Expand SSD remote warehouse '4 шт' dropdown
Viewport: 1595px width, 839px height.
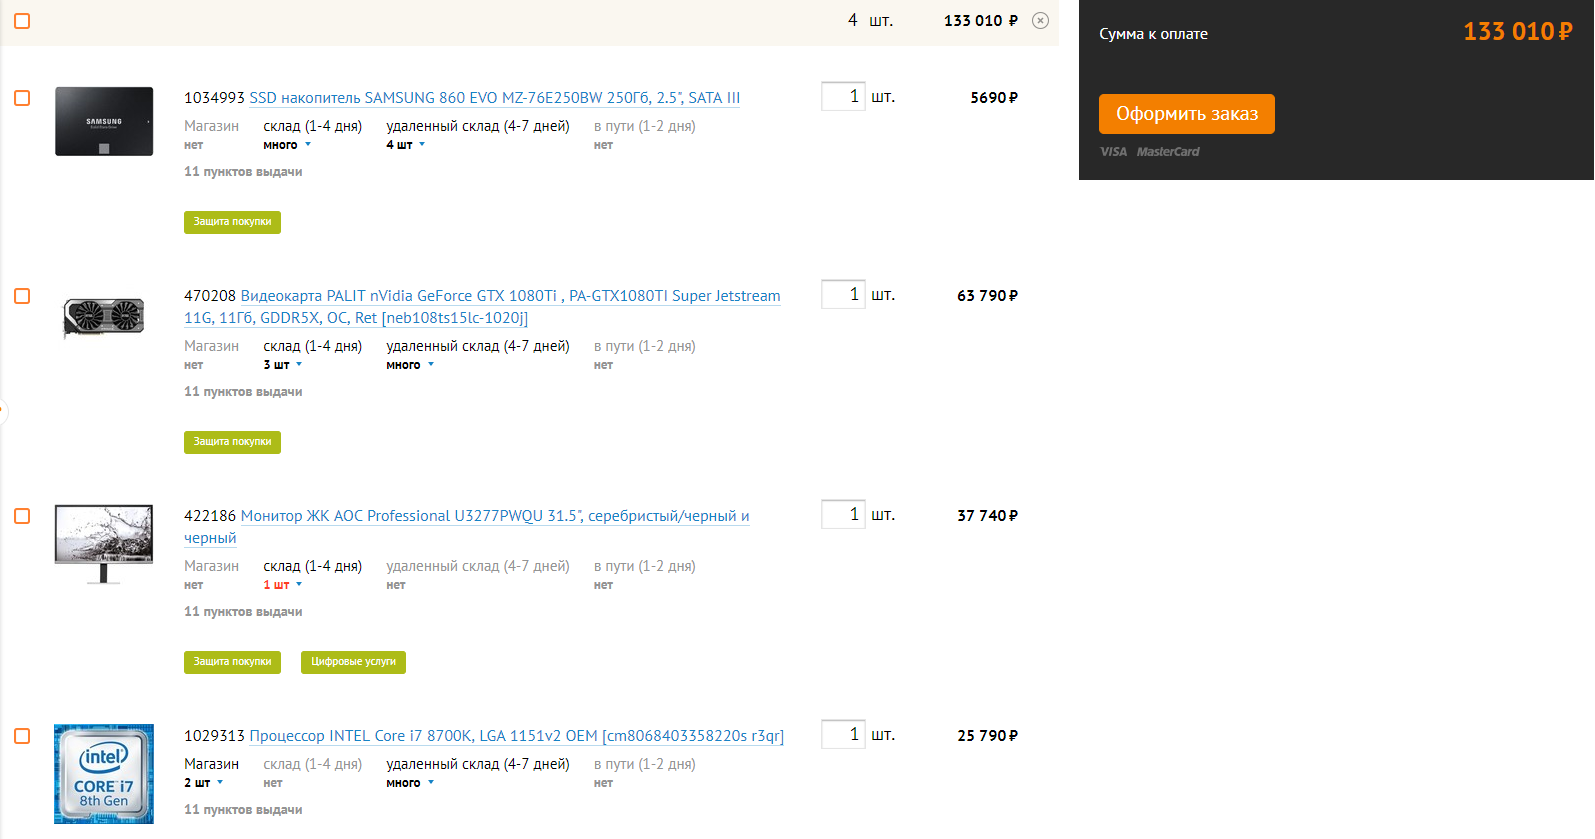(405, 145)
